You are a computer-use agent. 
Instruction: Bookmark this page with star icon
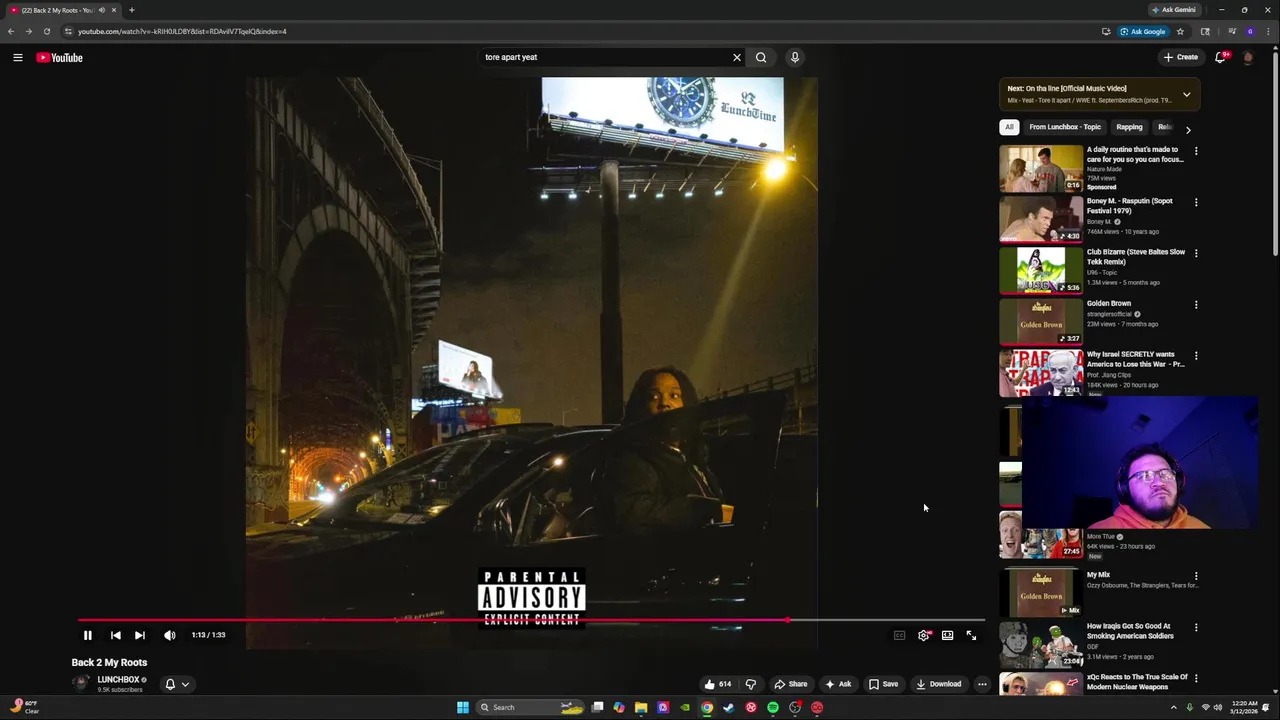(x=1180, y=31)
